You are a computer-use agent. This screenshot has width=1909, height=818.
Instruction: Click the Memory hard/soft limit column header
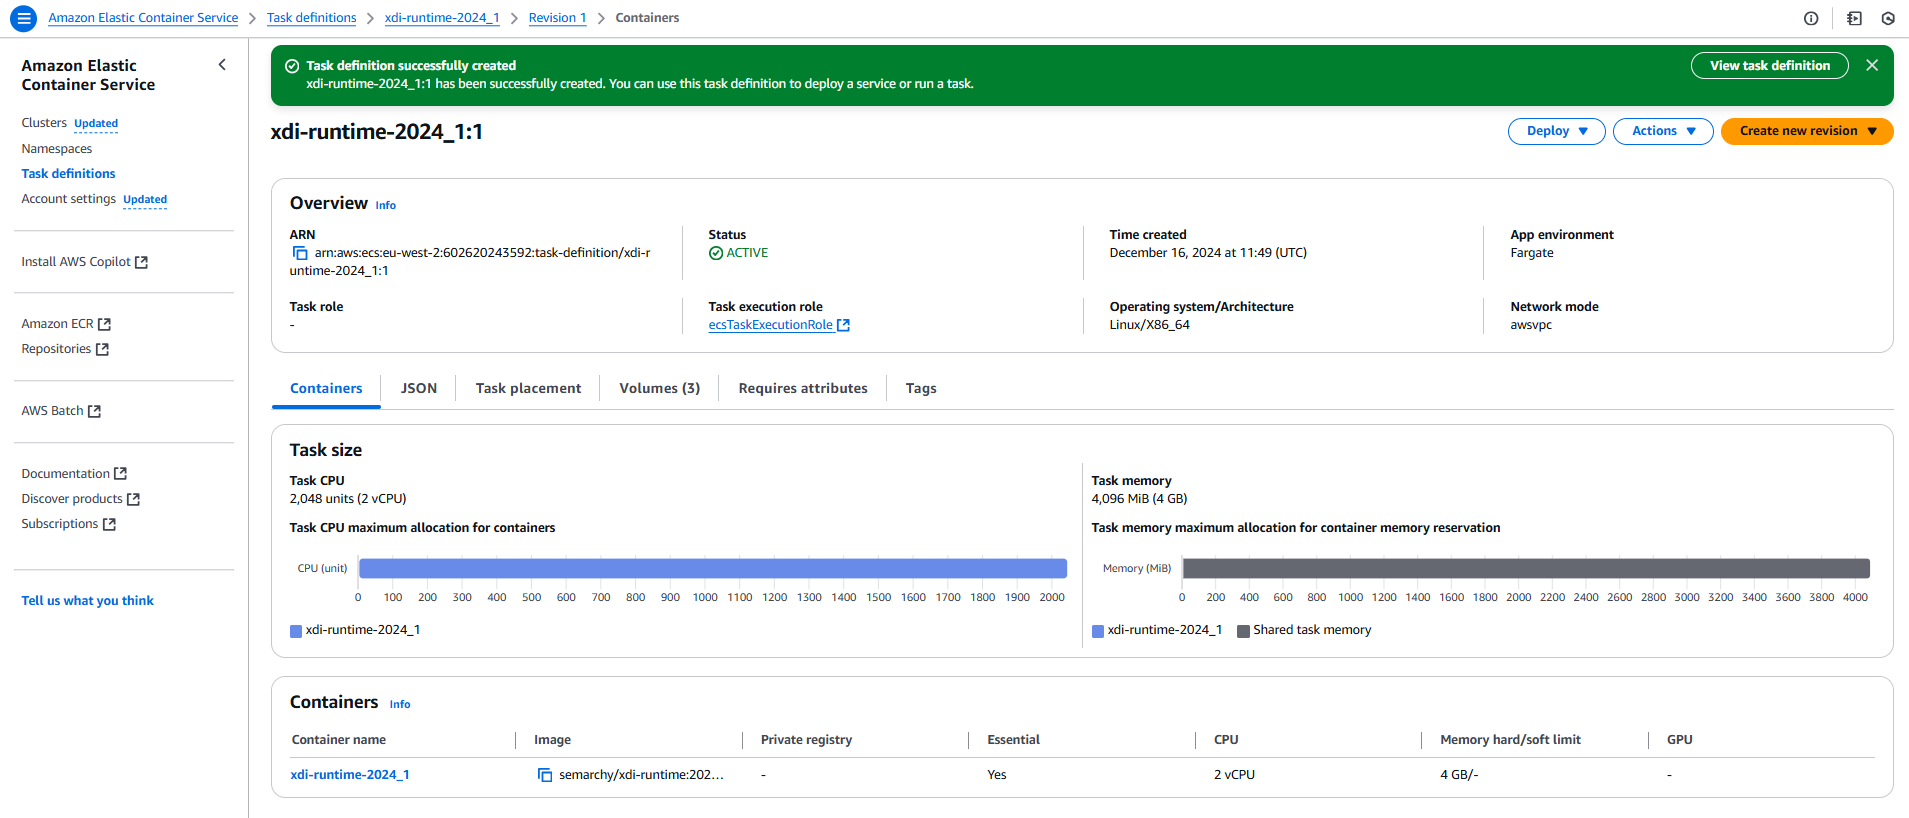(x=1510, y=740)
